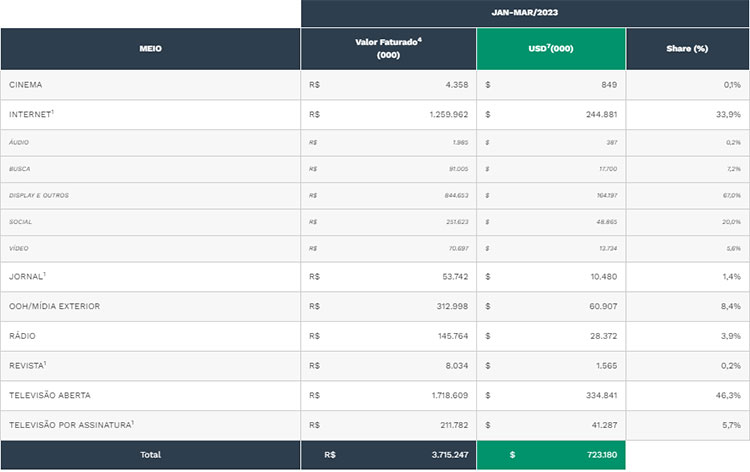Image resolution: width=750 pixels, height=472 pixels.
Task: Click the DISPLAY E OUTROS share 67,0%
Action: pyautogui.click(x=732, y=195)
